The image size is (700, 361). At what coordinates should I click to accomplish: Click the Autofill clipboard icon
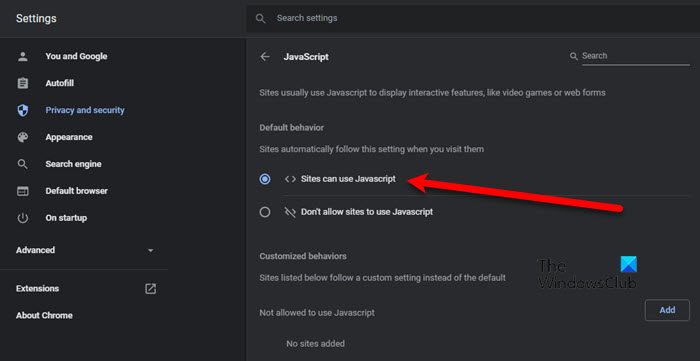coord(22,83)
